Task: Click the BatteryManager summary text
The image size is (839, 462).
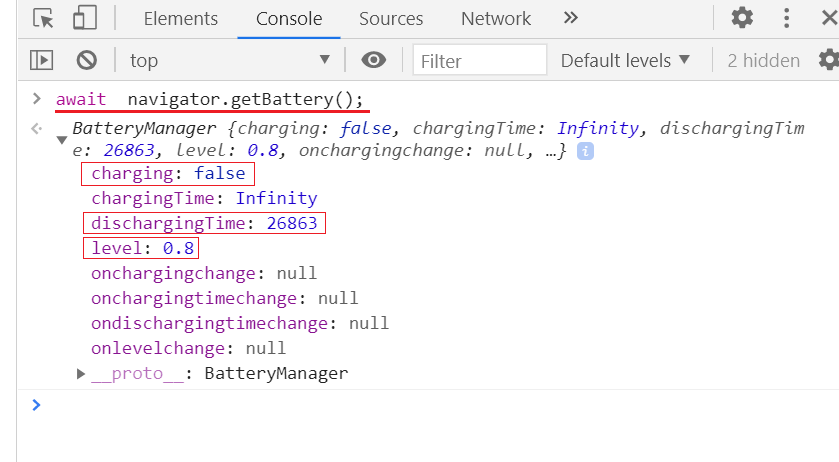Action: (438, 140)
